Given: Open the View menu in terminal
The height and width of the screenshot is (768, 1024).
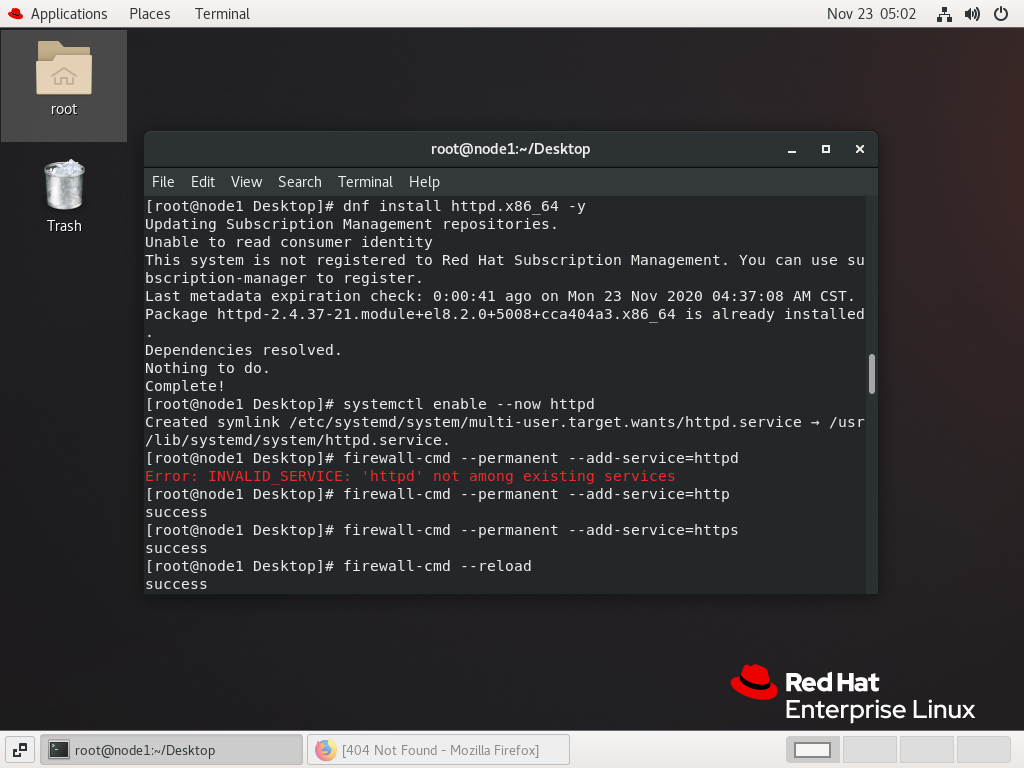Looking at the screenshot, I should tap(246, 182).
